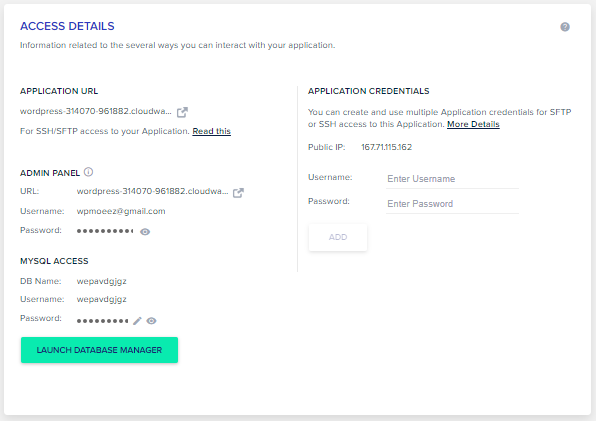Click the MySQL Username value wepavdgjgz
This screenshot has width=596, height=421.
coord(101,300)
